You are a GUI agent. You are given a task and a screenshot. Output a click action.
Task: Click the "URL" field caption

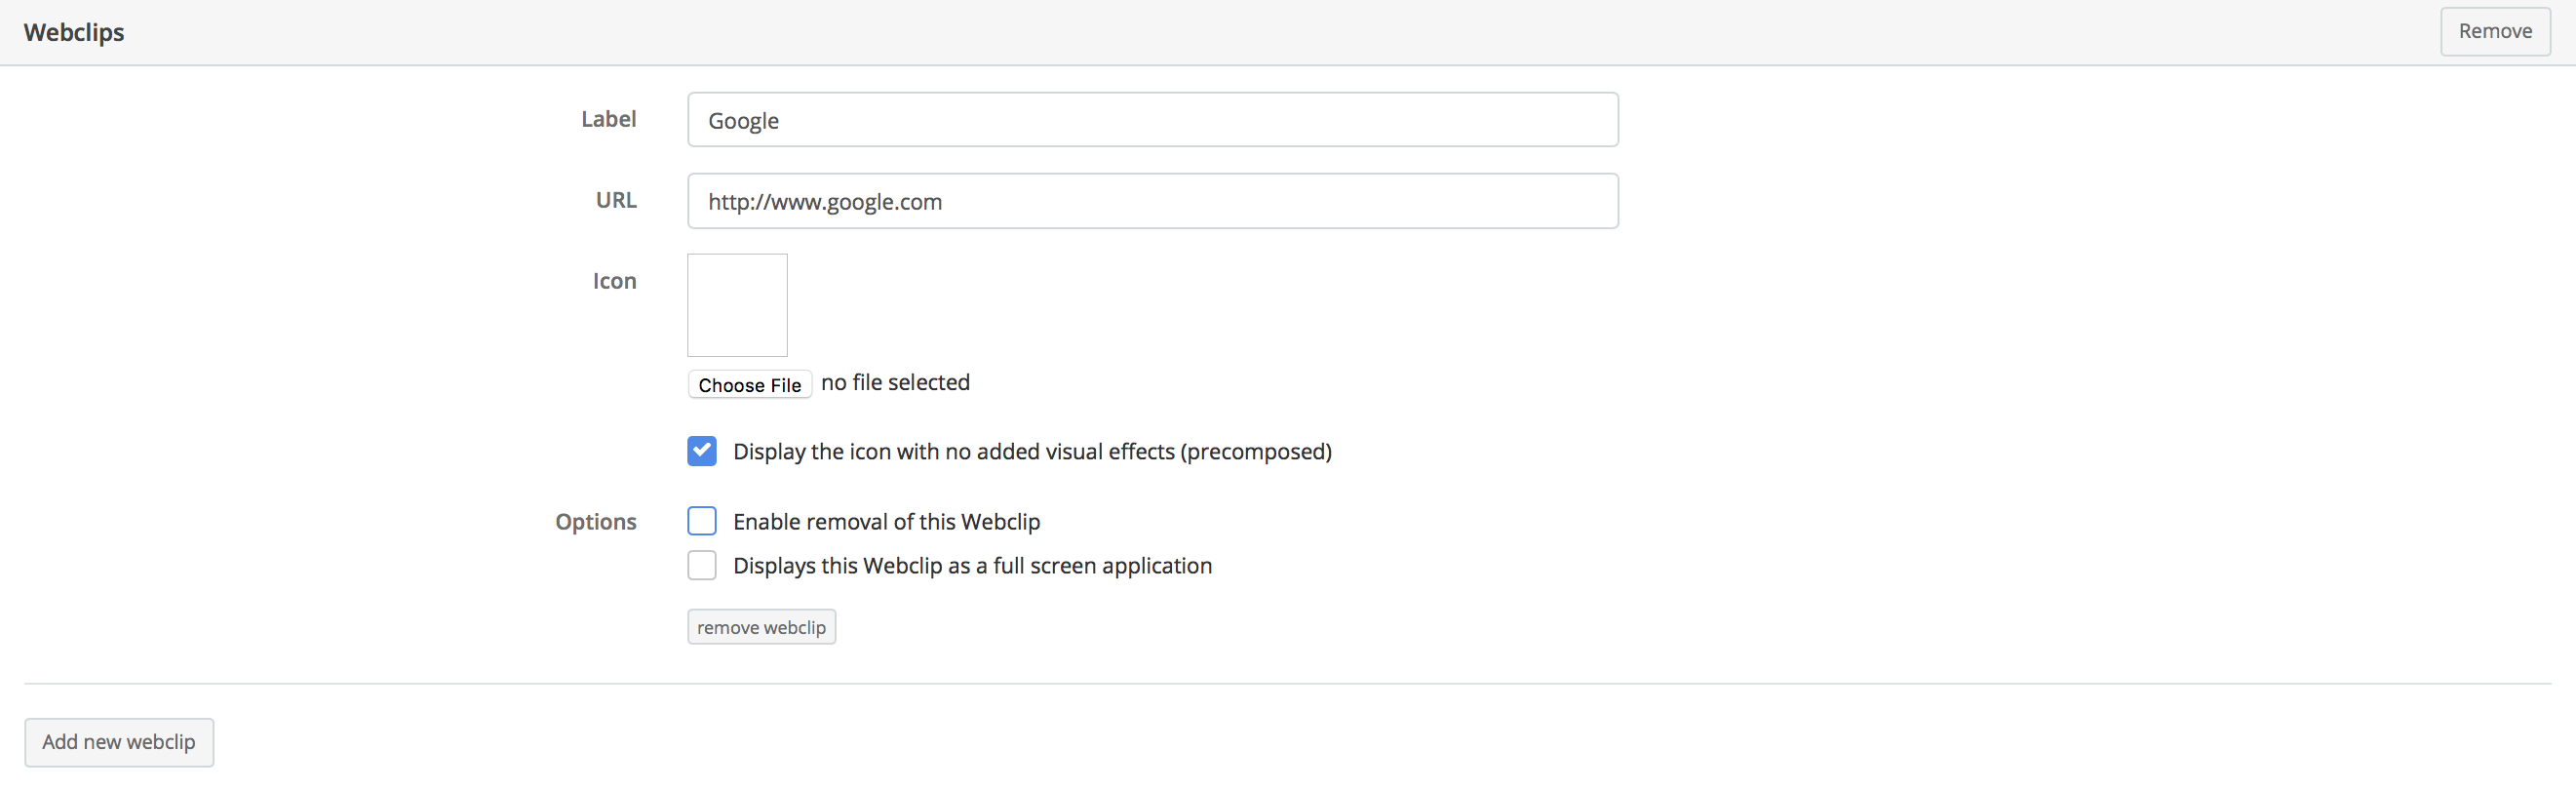(616, 201)
